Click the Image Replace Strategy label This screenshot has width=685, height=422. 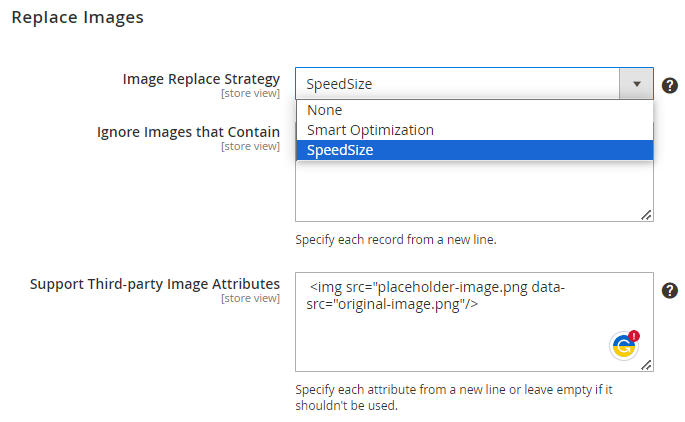tap(201, 79)
